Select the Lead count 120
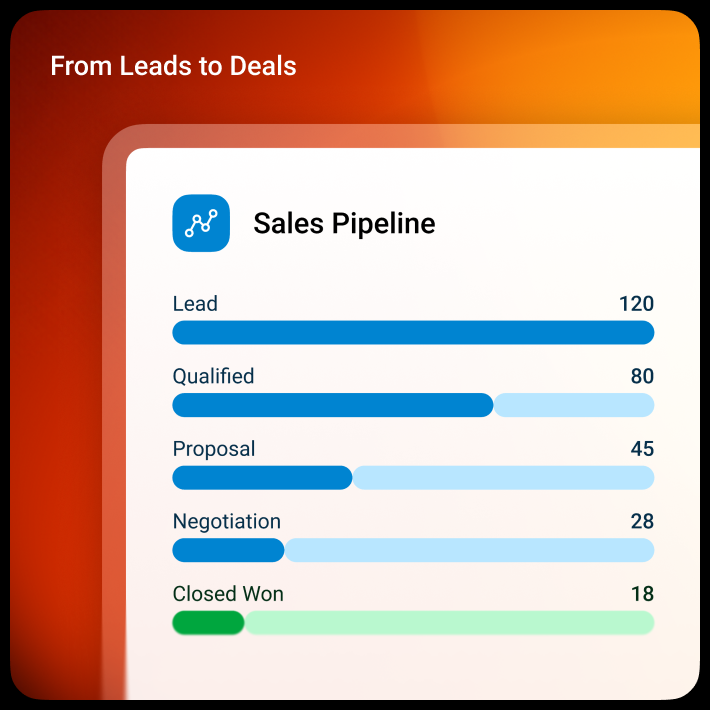 pos(636,303)
